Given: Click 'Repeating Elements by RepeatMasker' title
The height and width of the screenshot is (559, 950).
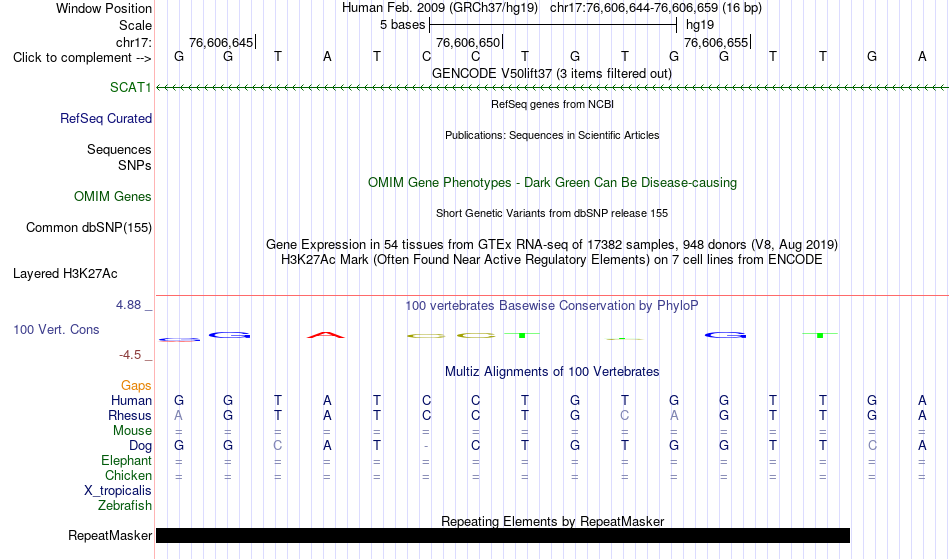Looking at the screenshot, I should click(x=552, y=521).
